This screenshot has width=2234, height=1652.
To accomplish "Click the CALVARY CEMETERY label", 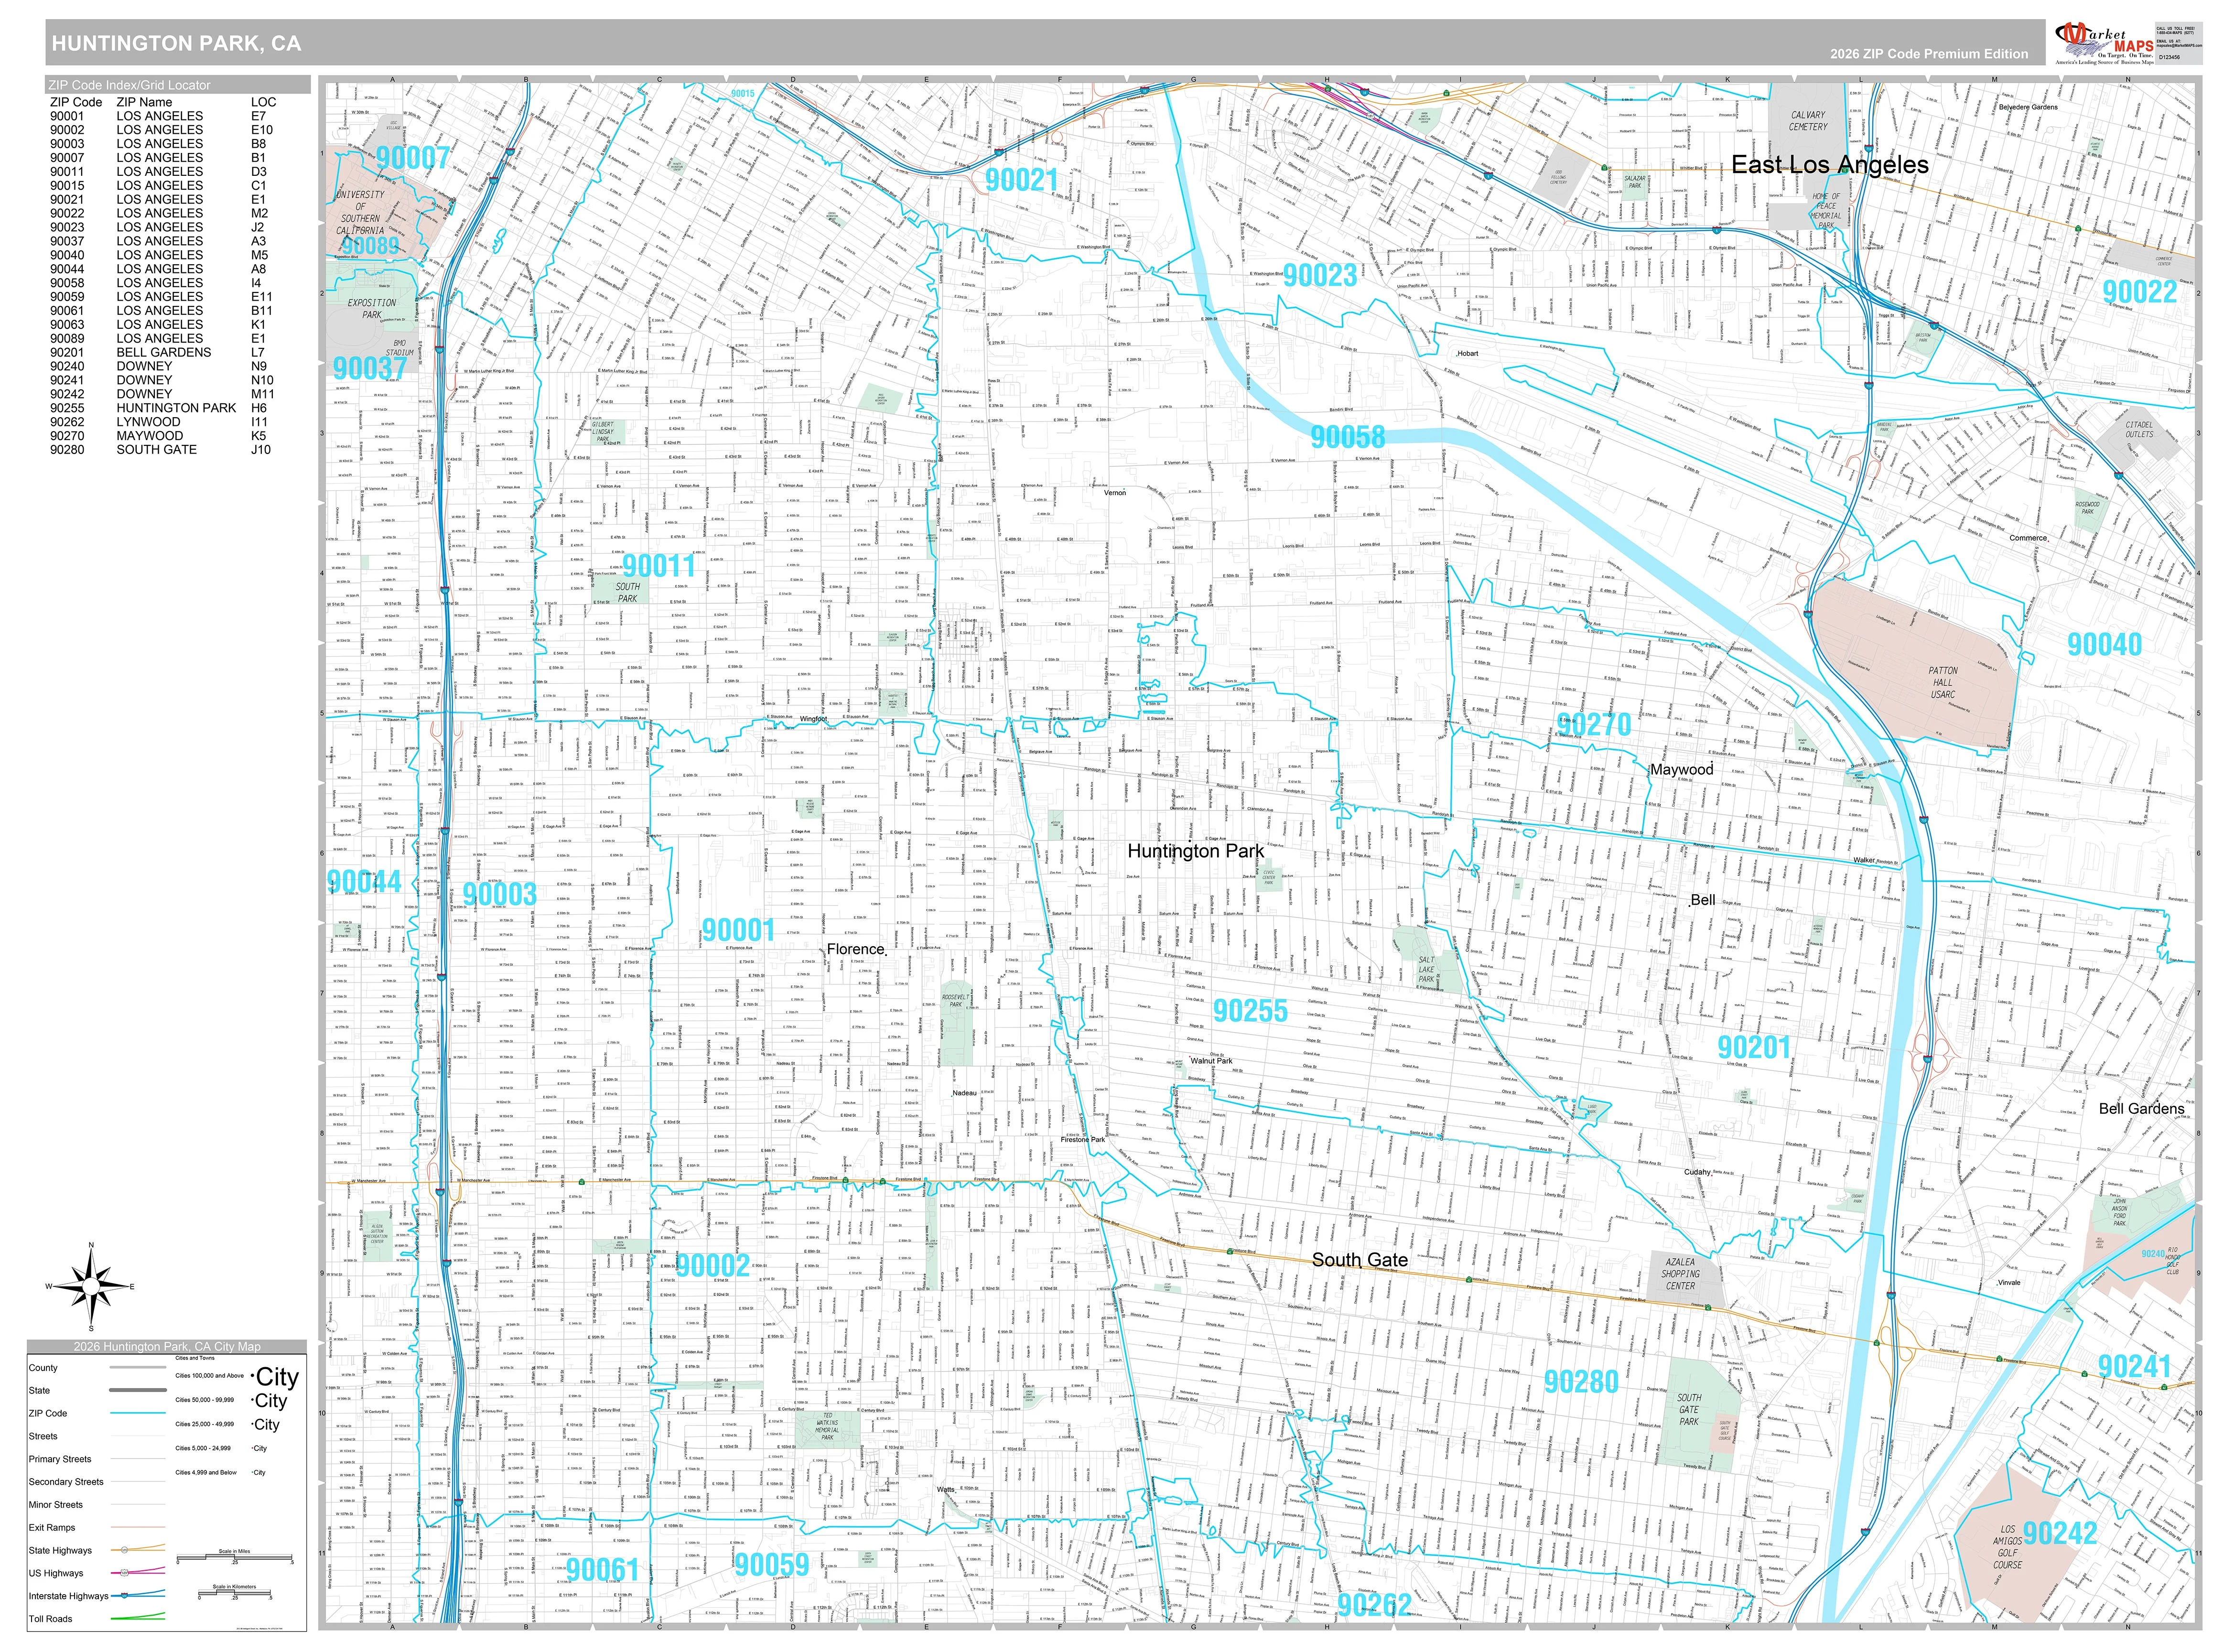I will point(1808,121).
